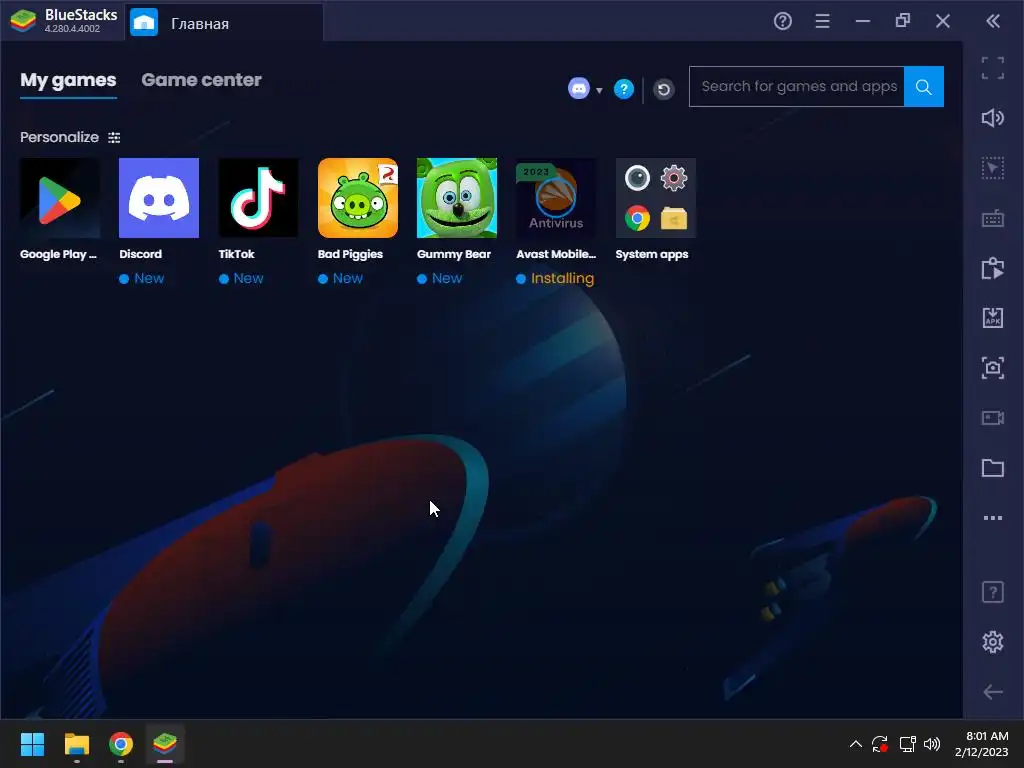Screen dimensions: 1024x768
Task: Click the blue help question mark
Action: coord(624,89)
